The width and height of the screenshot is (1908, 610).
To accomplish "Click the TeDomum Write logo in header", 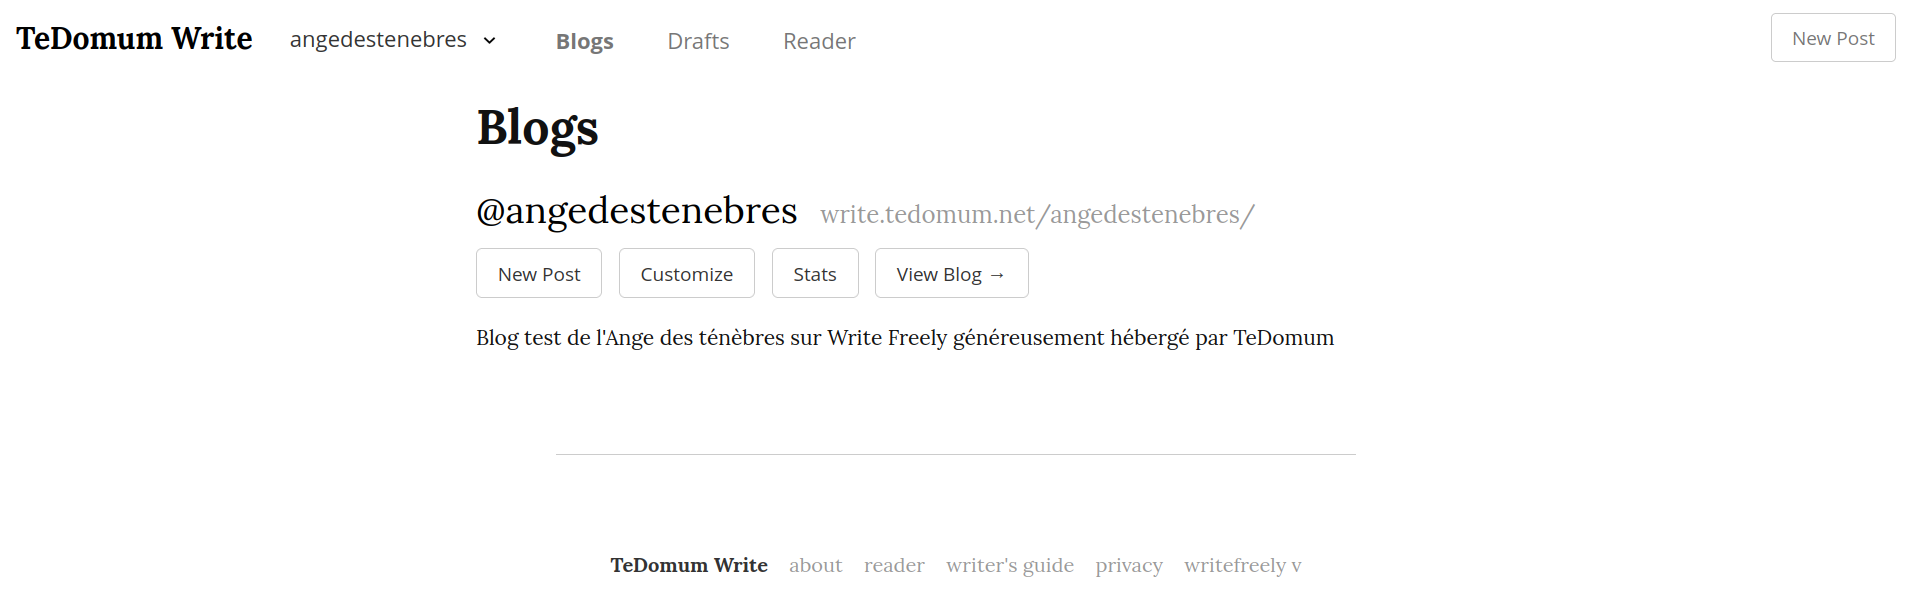I will (x=134, y=38).
